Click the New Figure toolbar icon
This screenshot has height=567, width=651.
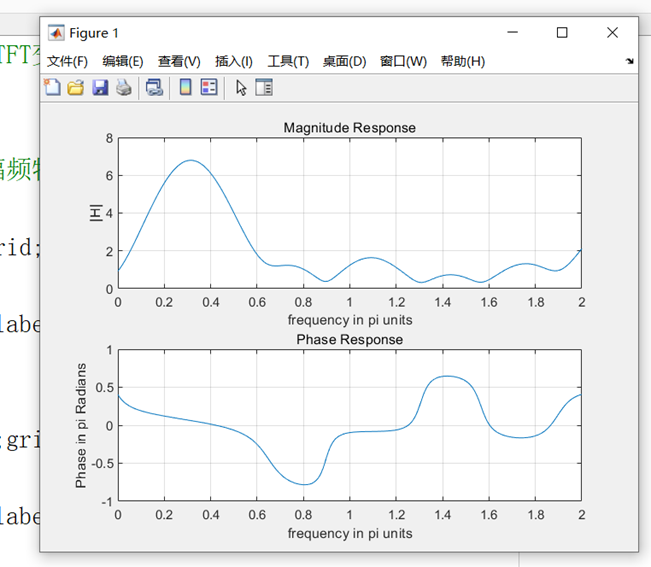52,87
